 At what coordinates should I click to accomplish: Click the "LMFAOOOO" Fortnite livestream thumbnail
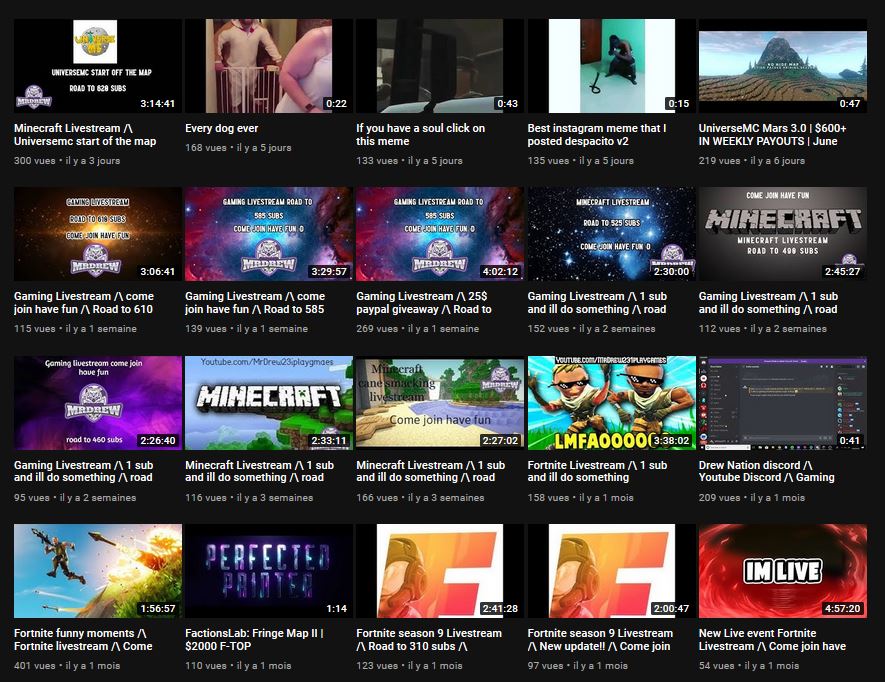[x=611, y=403]
